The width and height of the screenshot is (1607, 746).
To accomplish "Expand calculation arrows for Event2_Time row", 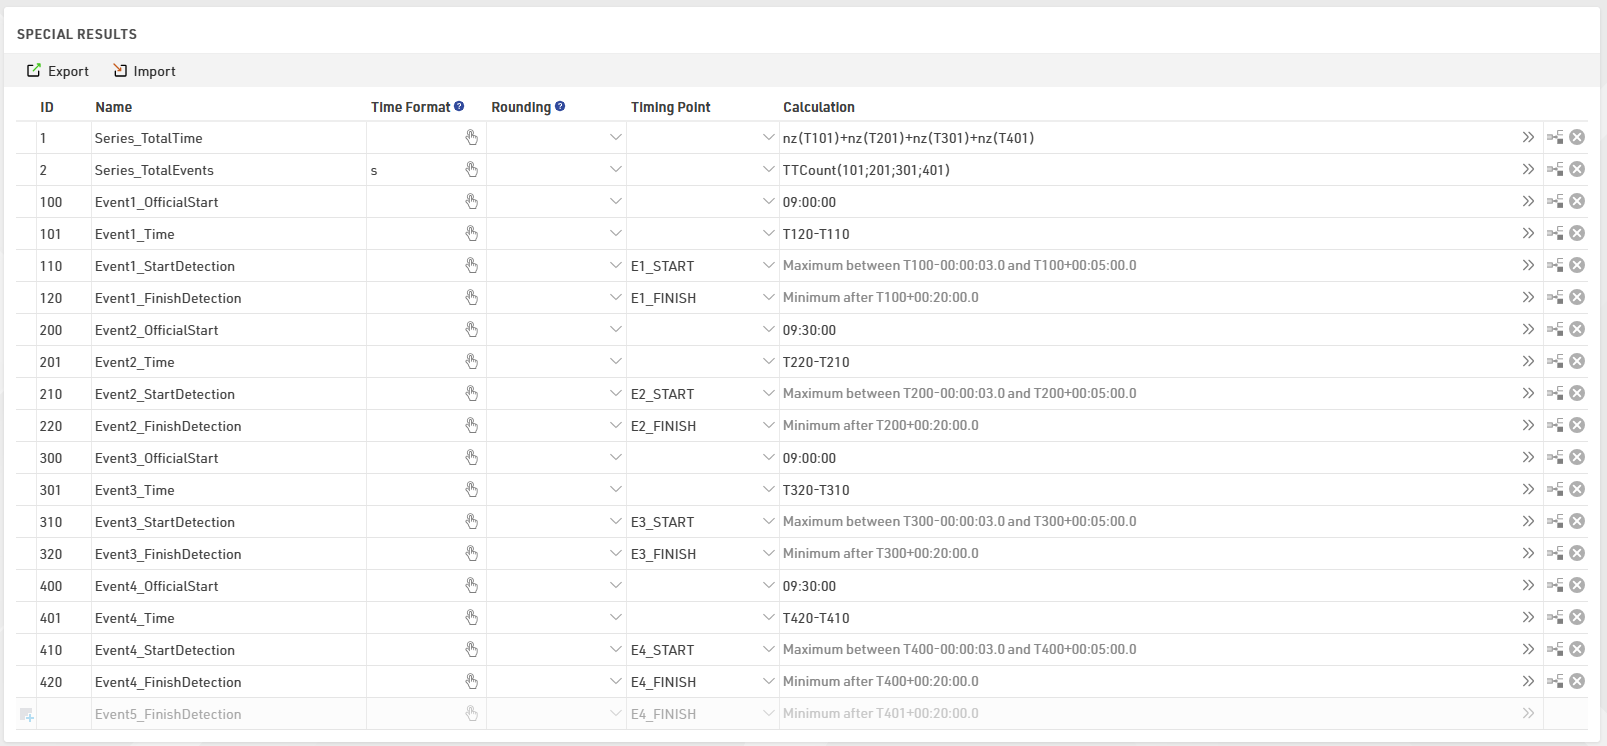I will (x=1528, y=362).
